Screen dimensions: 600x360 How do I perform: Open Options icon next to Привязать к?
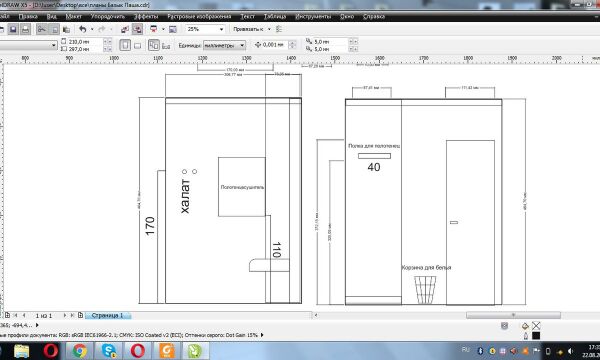pos(279,29)
